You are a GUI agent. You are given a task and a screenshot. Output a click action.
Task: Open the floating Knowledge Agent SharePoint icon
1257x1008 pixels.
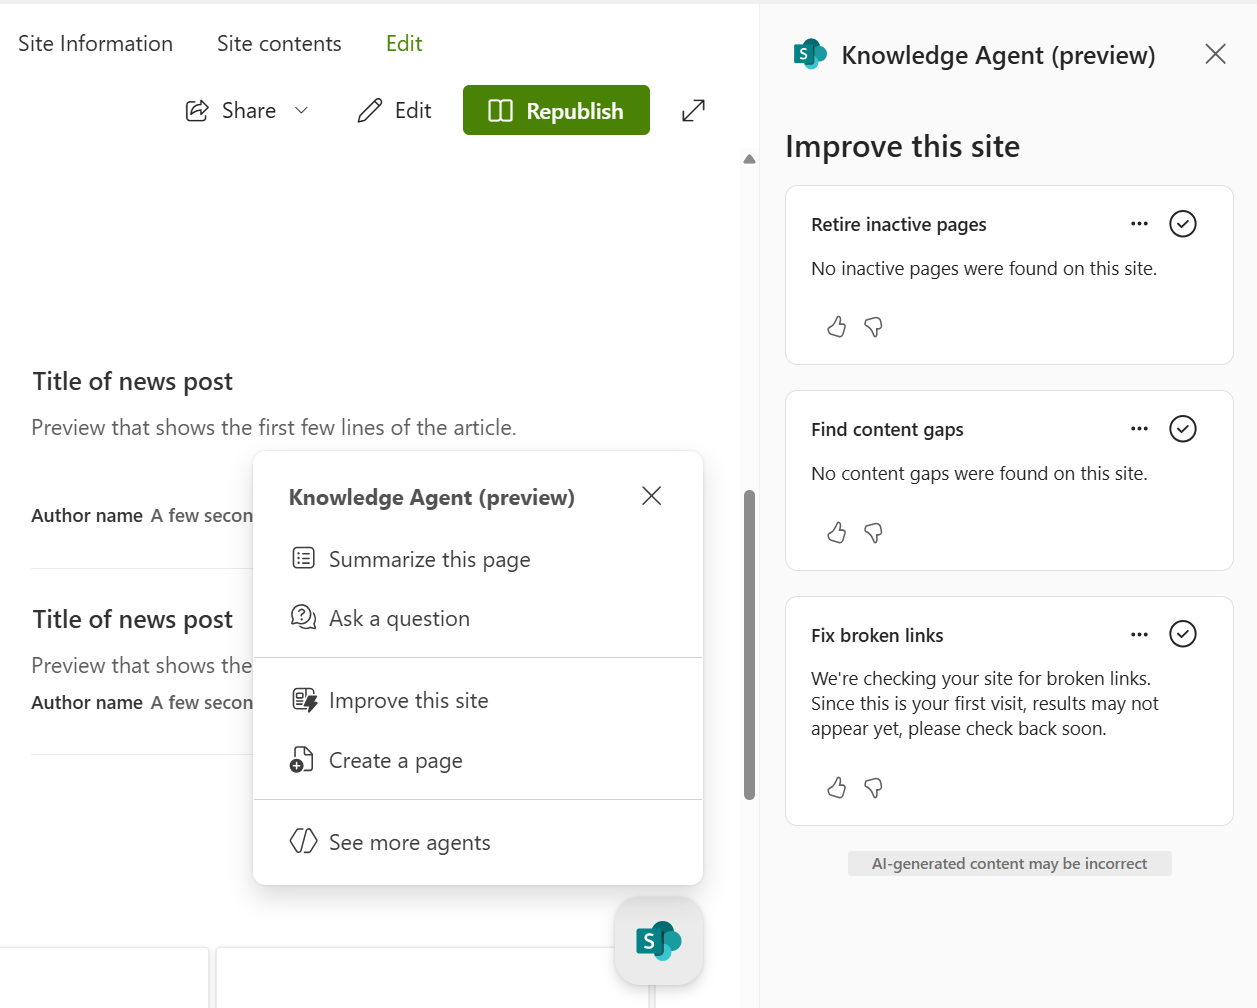(x=658, y=940)
